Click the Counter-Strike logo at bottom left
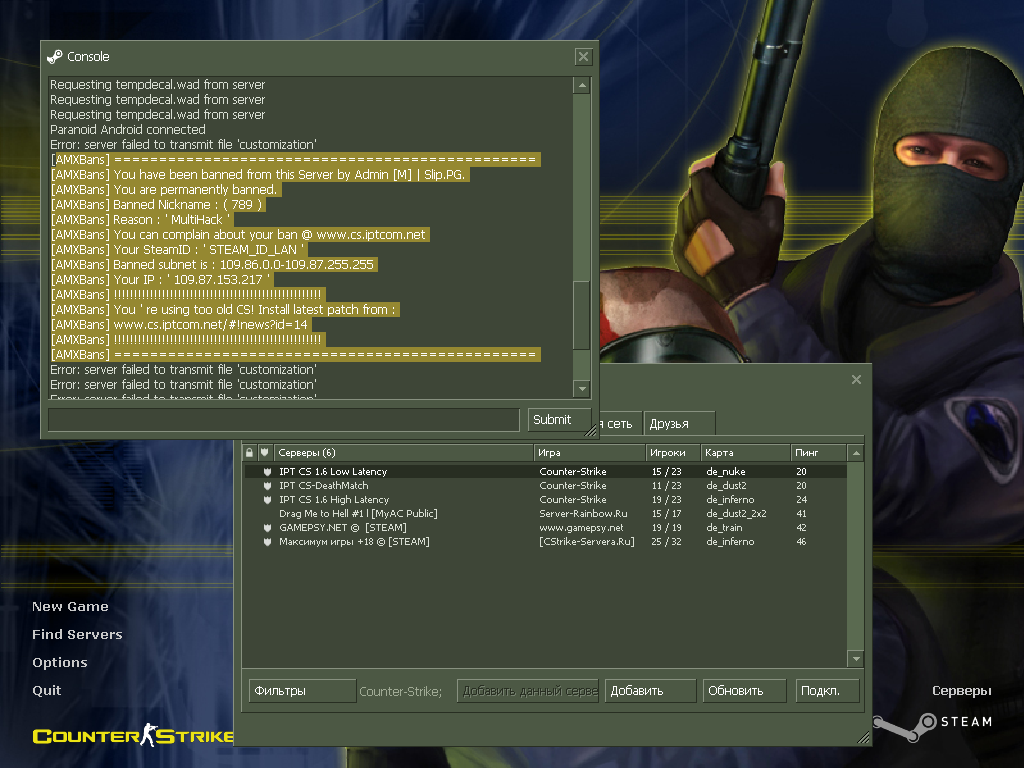Viewport: 1024px width, 768px height. click(x=133, y=736)
